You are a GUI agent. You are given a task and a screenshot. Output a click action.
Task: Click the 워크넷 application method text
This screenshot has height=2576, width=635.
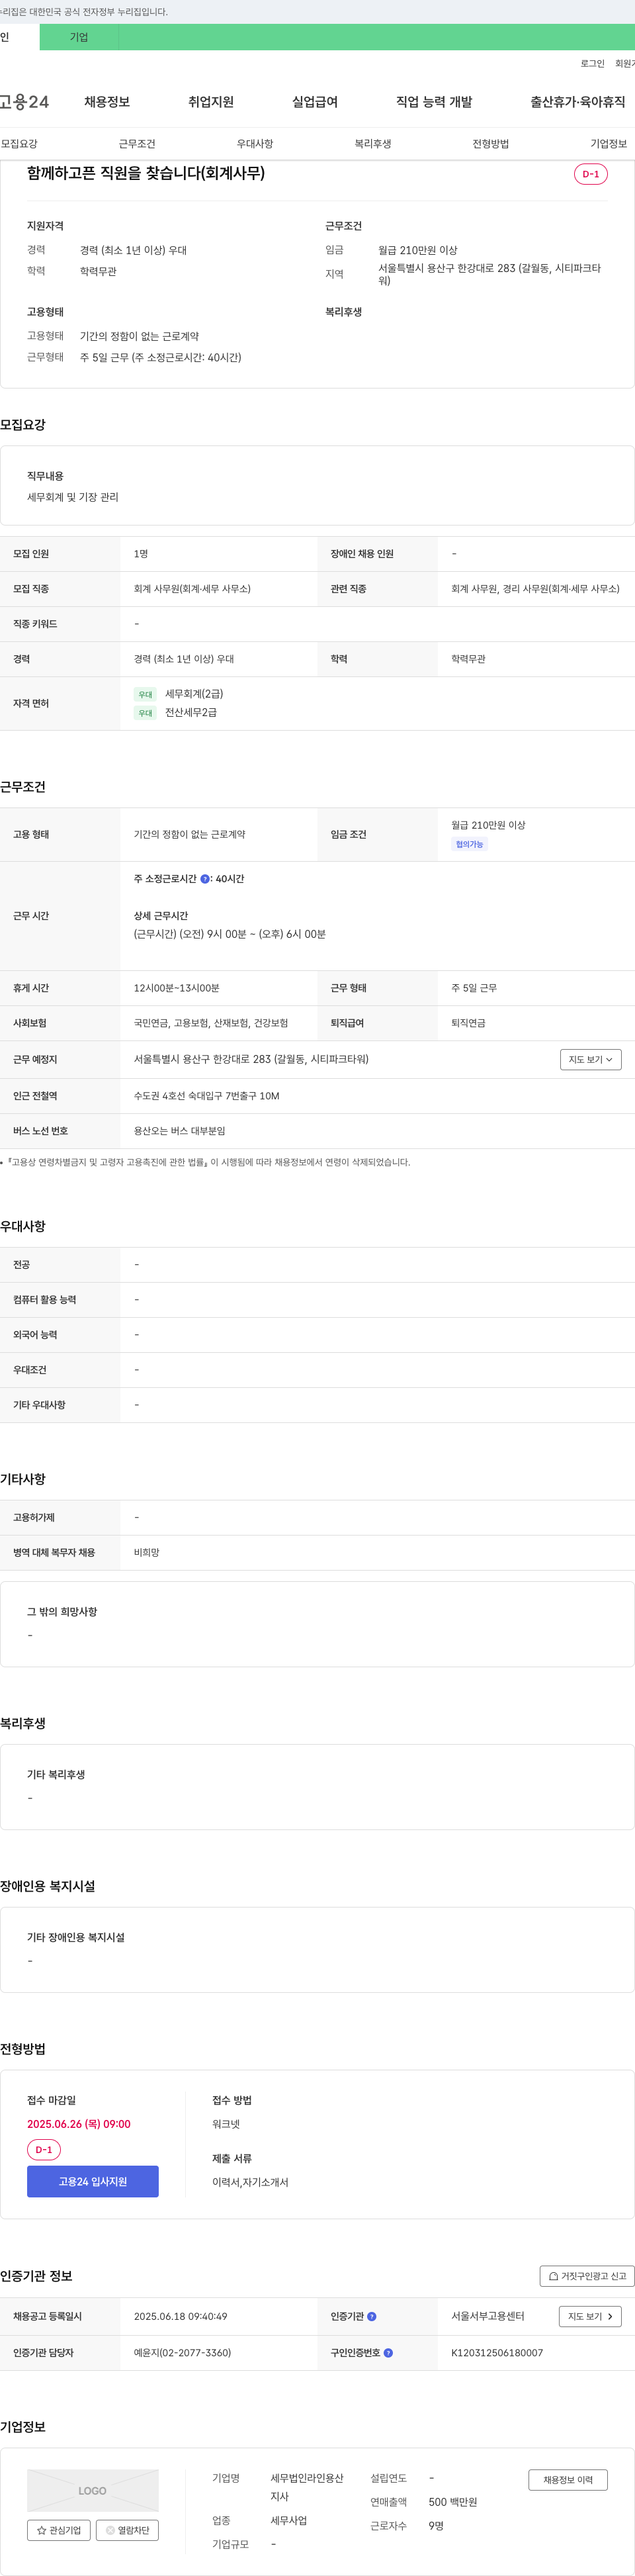tap(226, 2124)
